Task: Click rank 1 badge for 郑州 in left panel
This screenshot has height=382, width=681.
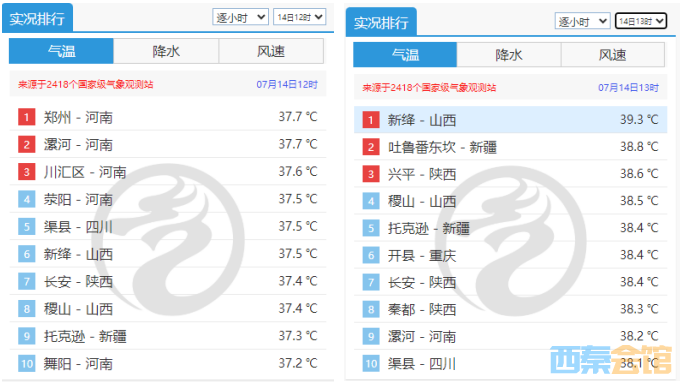Action: pyautogui.click(x=26, y=117)
